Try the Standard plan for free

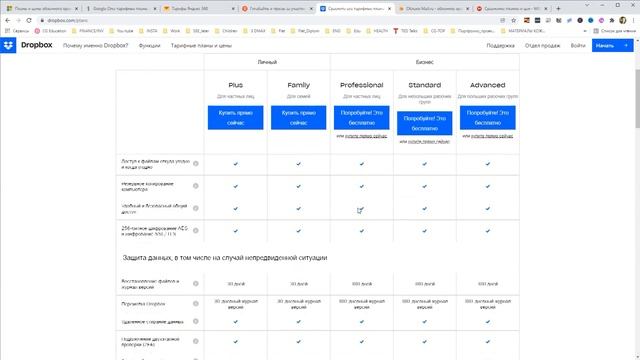coord(424,123)
